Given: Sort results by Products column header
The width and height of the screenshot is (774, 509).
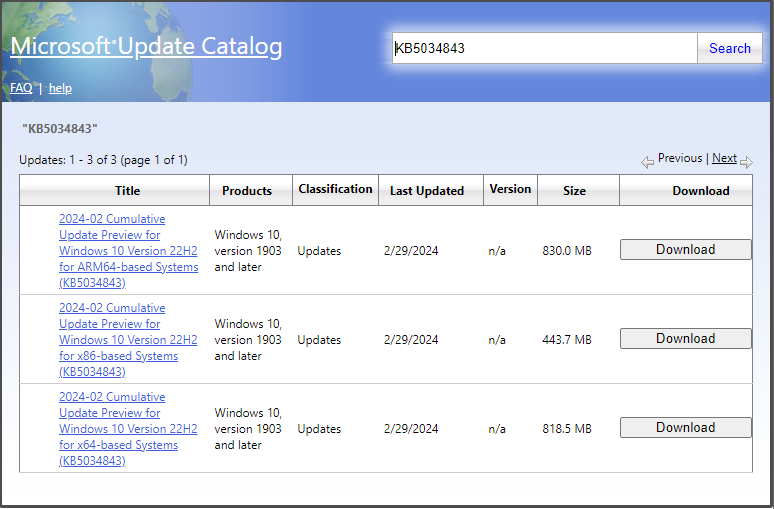Looking at the screenshot, I should point(251,190).
